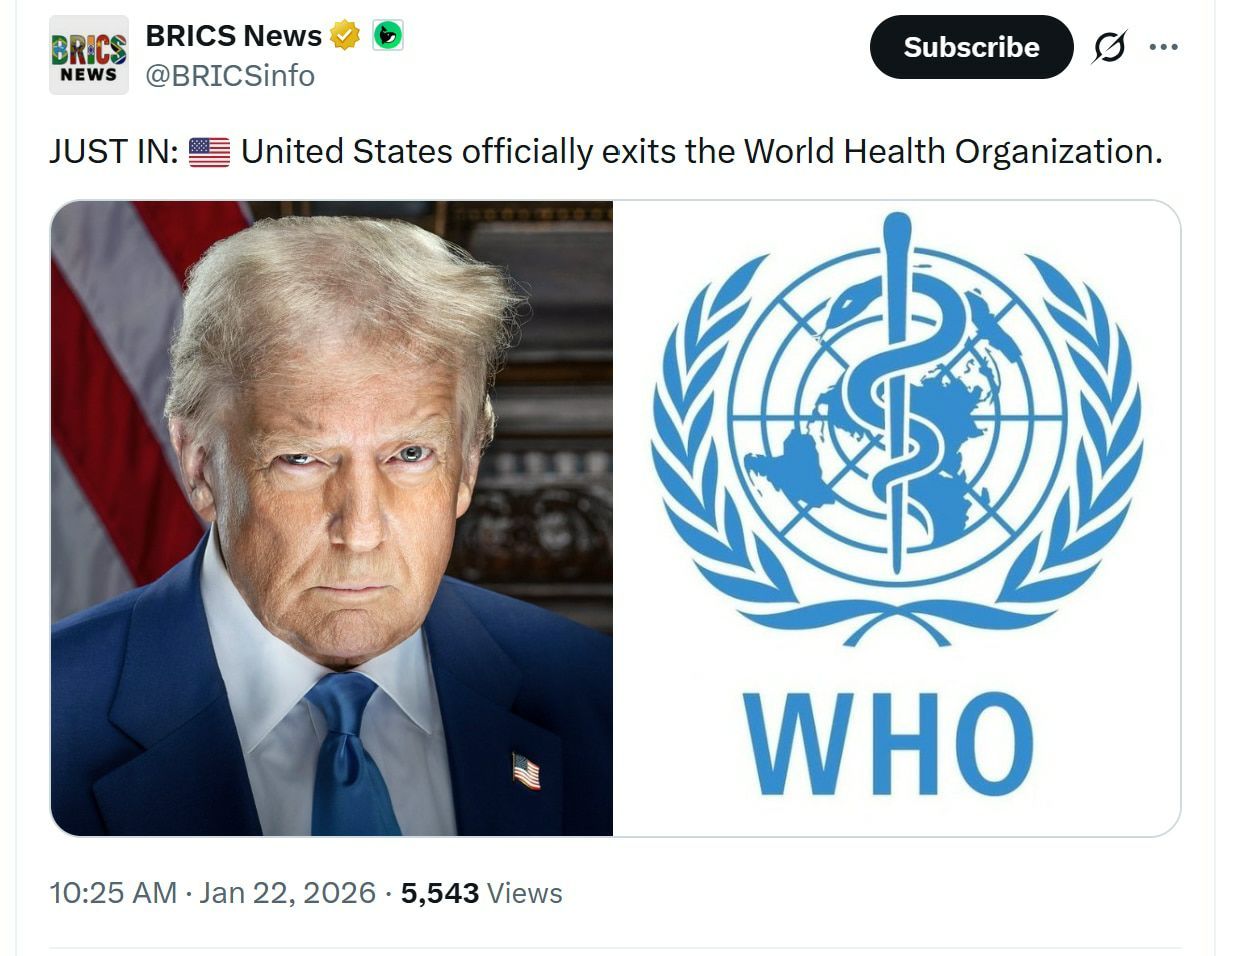
Task: Open the @BRICSinfo handle link
Action: click(230, 76)
